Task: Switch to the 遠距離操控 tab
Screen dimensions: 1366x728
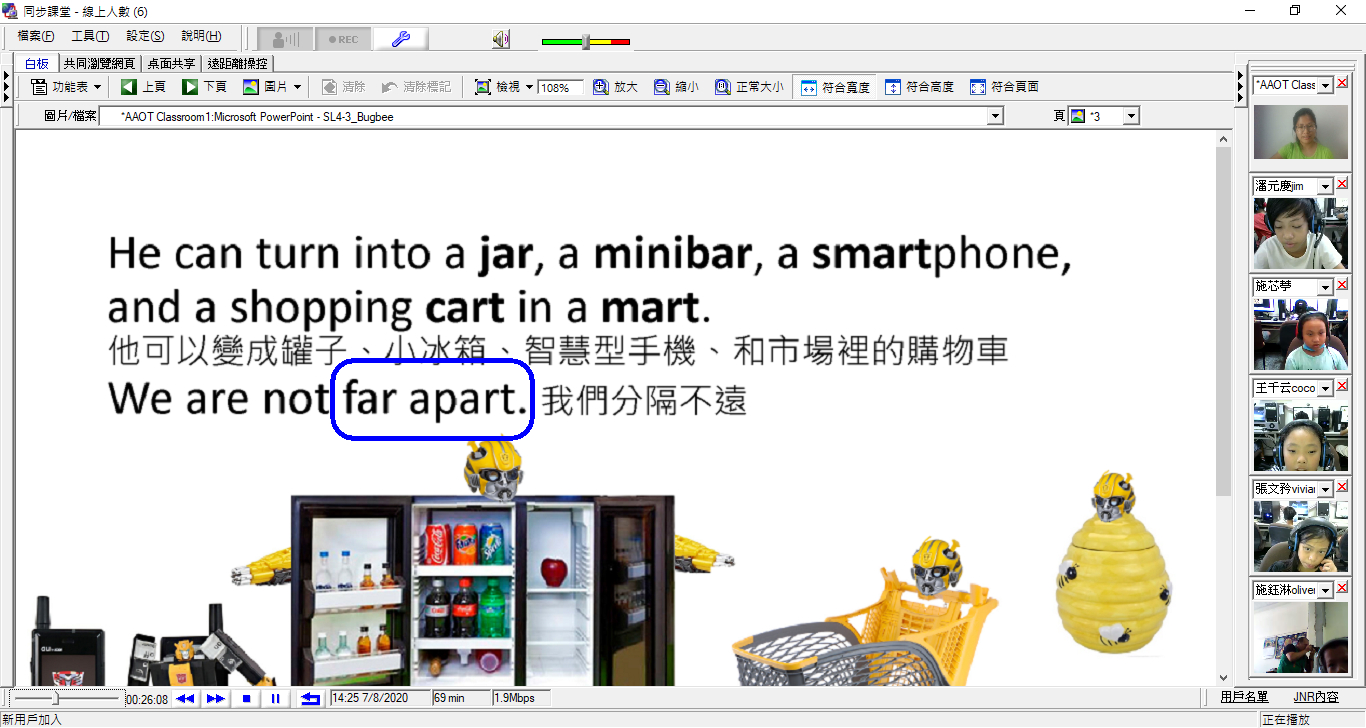Action: [237, 63]
